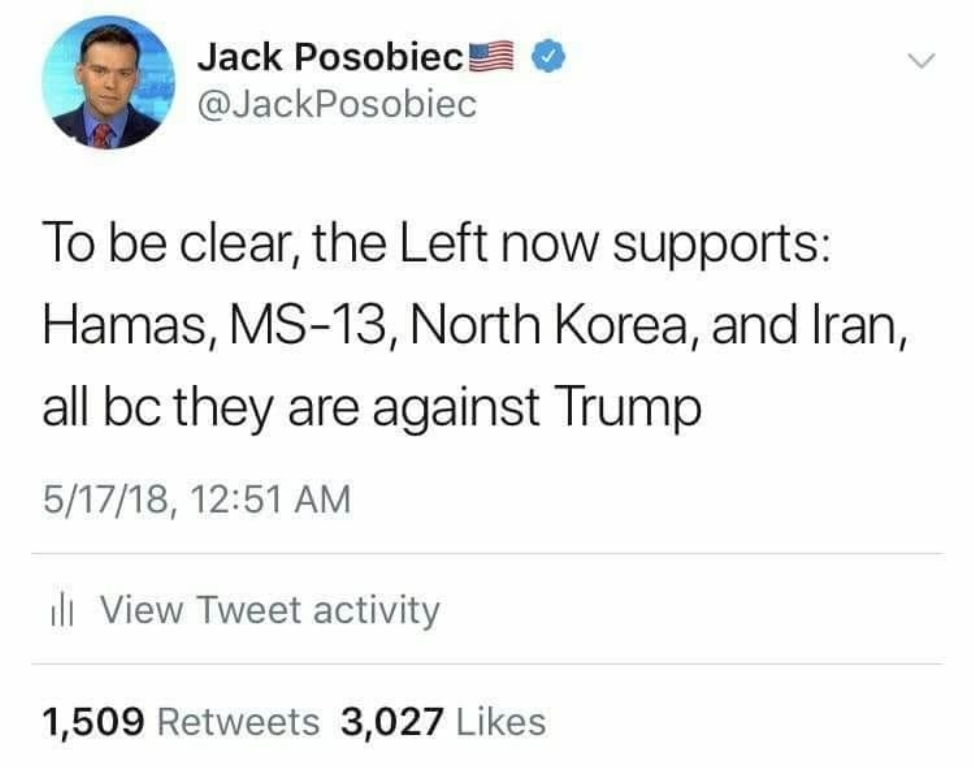Click the 5/17/18 date in timestamp

click(106, 500)
